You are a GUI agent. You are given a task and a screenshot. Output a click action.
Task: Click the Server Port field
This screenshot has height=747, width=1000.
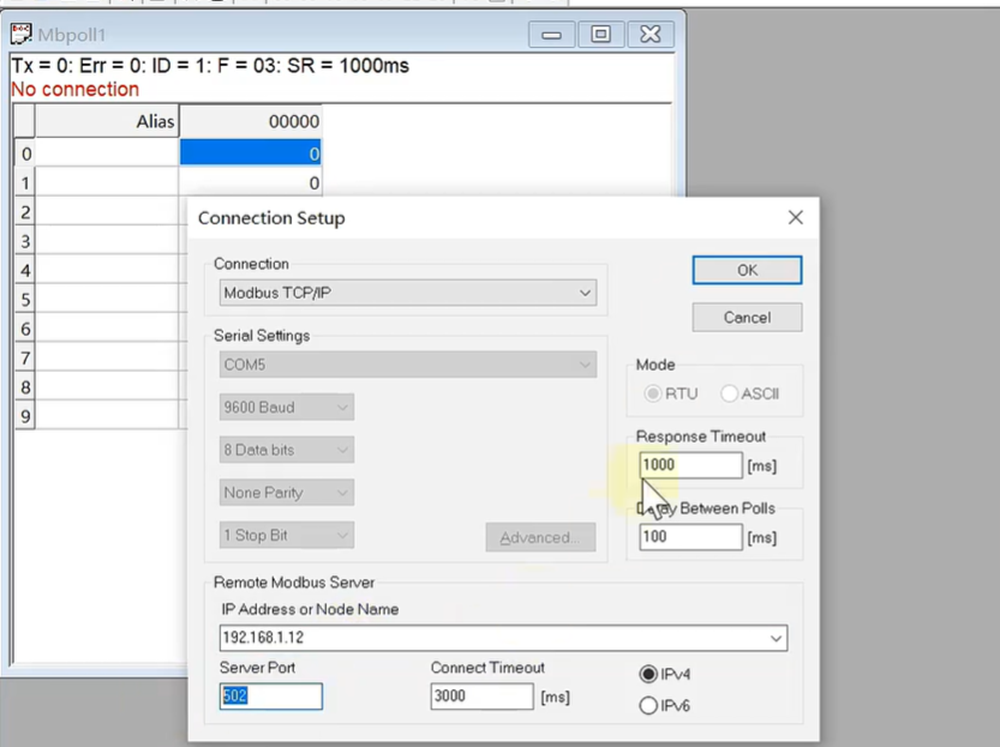[x=271, y=696]
